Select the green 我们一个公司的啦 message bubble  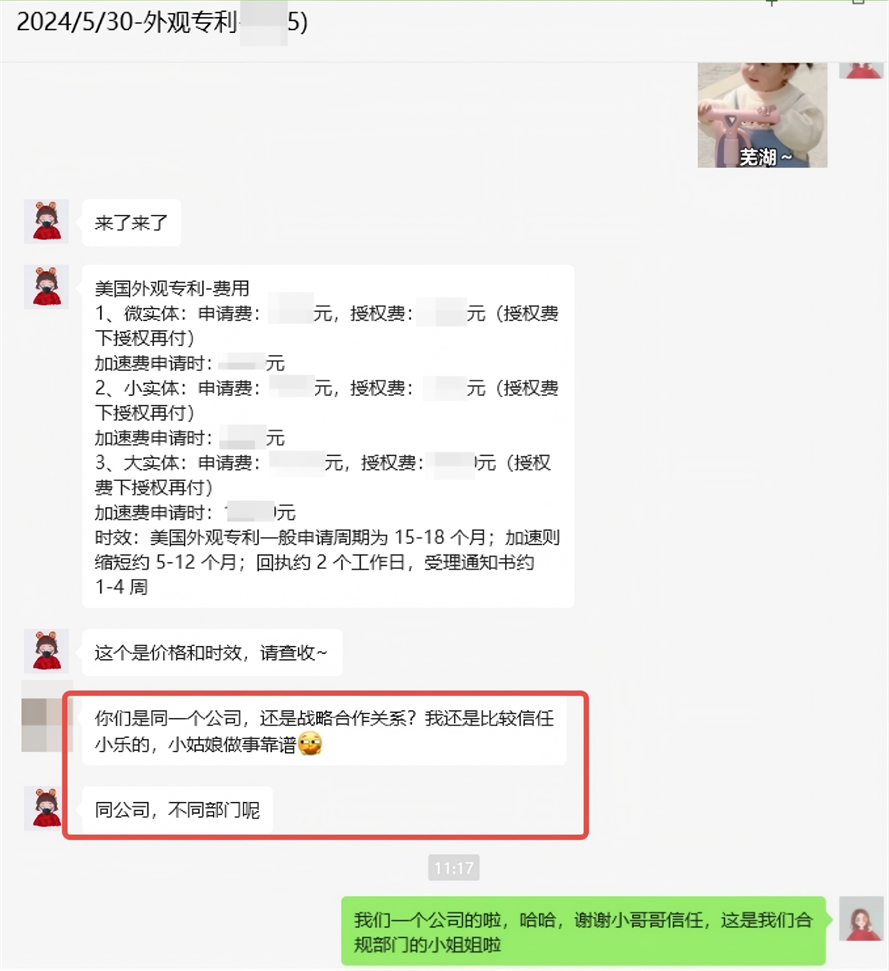click(x=583, y=931)
